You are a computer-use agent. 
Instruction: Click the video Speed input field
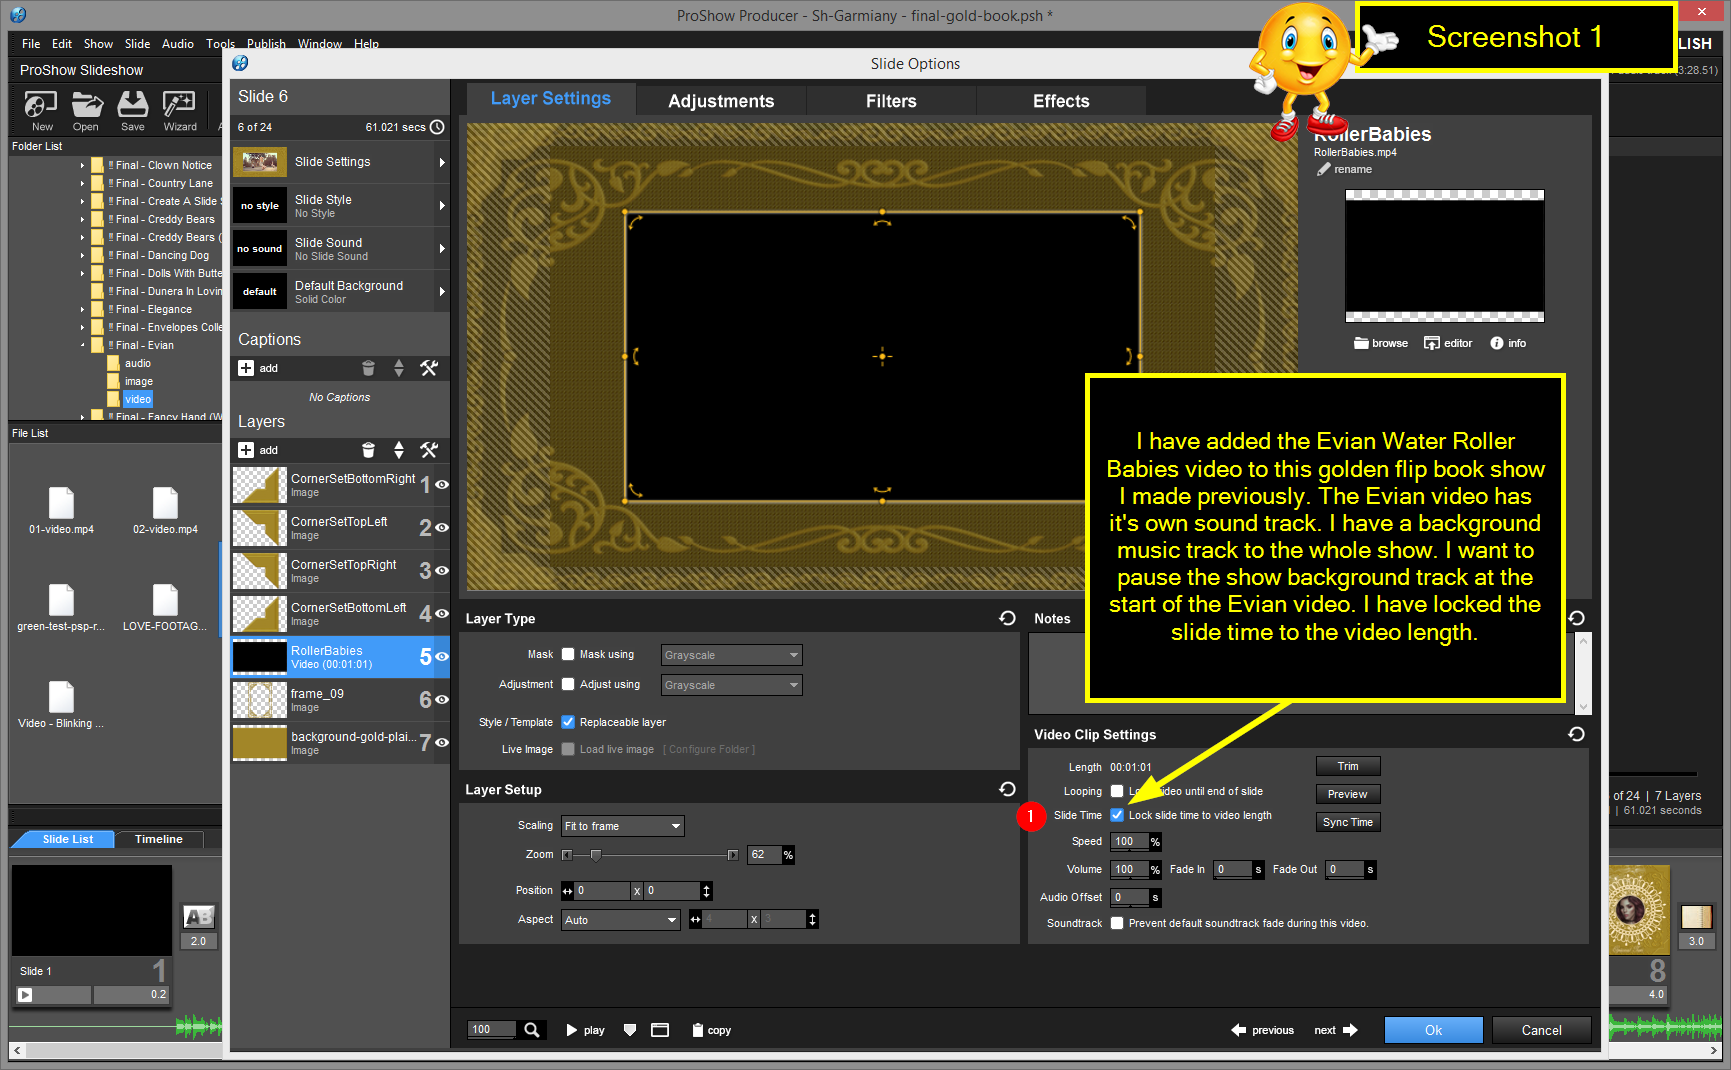click(1129, 841)
